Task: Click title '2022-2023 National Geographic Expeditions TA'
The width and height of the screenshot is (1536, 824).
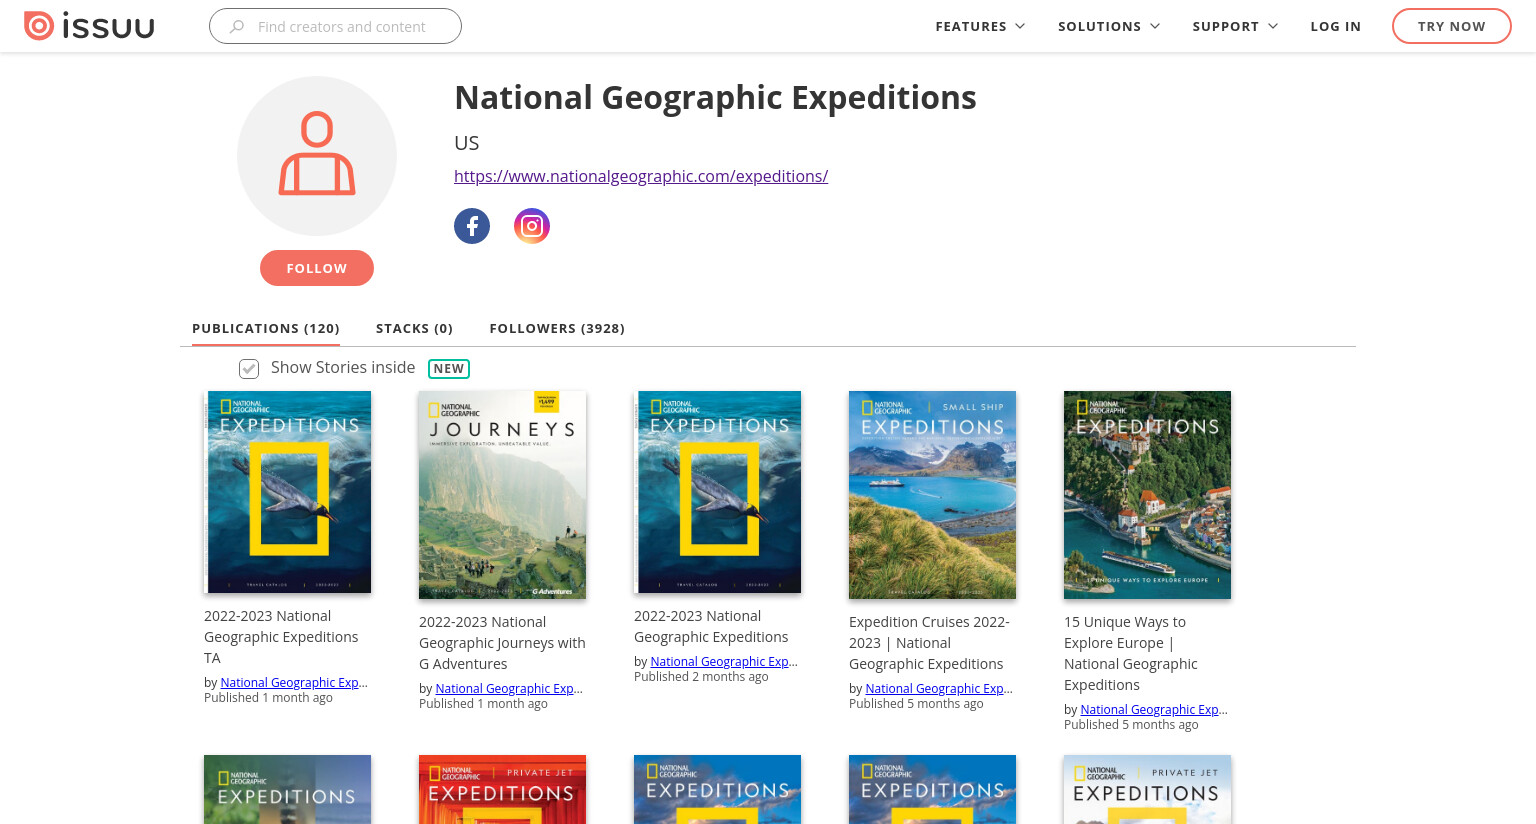Action: tap(281, 637)
